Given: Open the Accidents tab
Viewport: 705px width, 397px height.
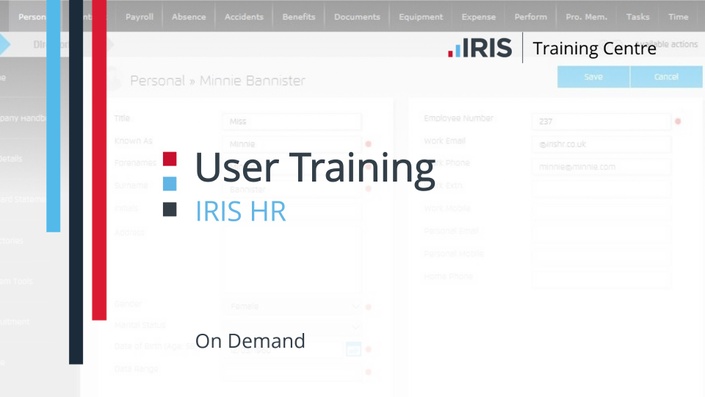Looking at the screenshot, I should [244, 17].
